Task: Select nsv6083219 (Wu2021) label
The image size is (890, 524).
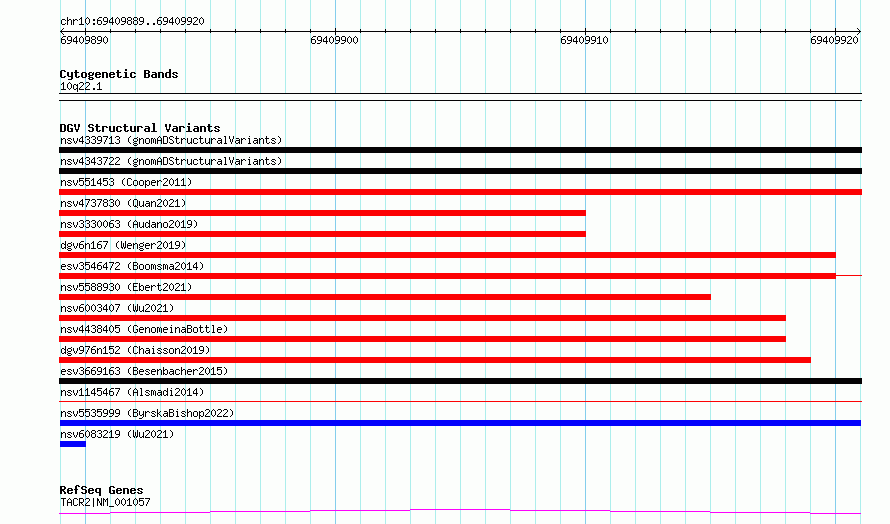Action: [117, 434]
